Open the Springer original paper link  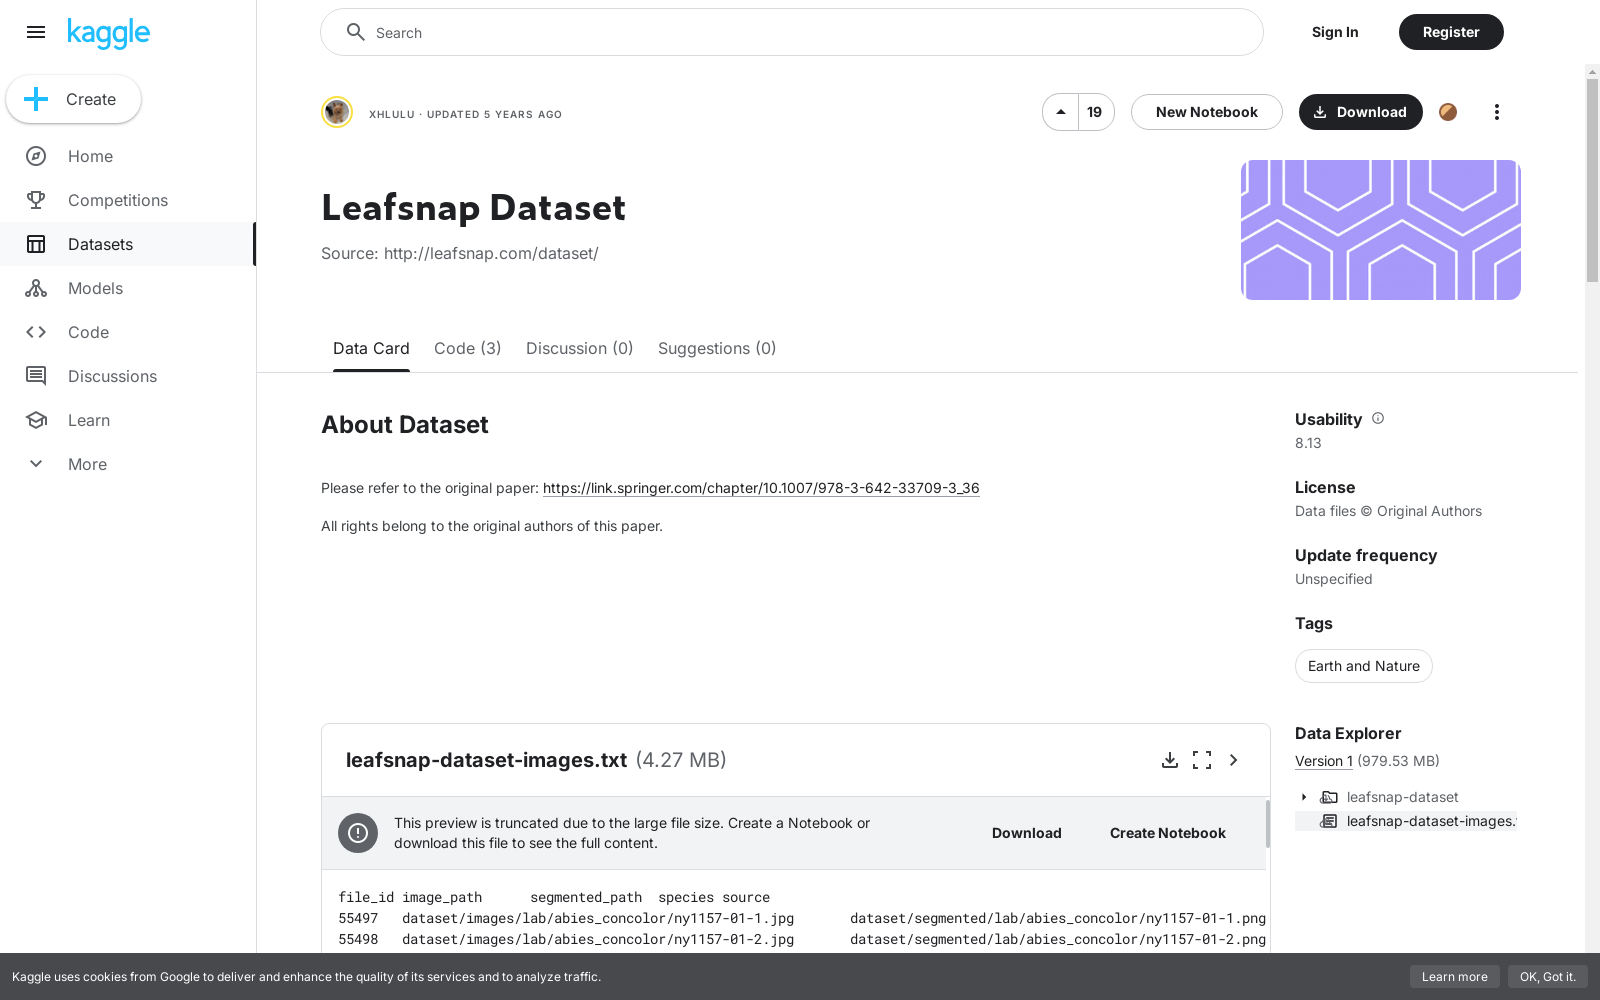[761, 488]
